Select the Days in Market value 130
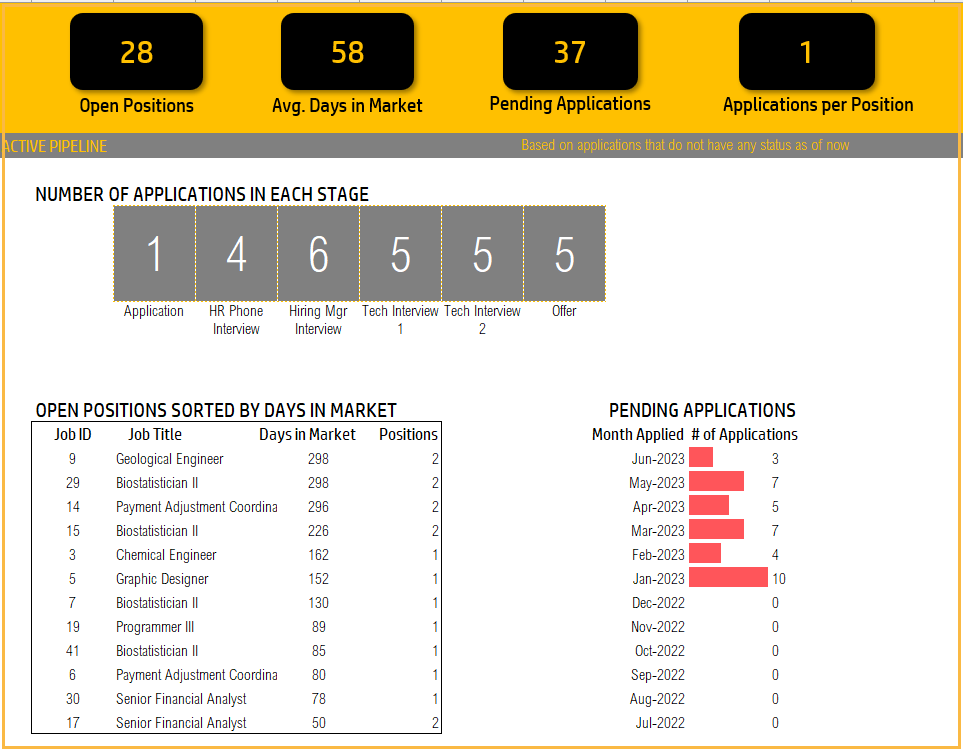This screenshot has height=751, width=963. point(318,603)
